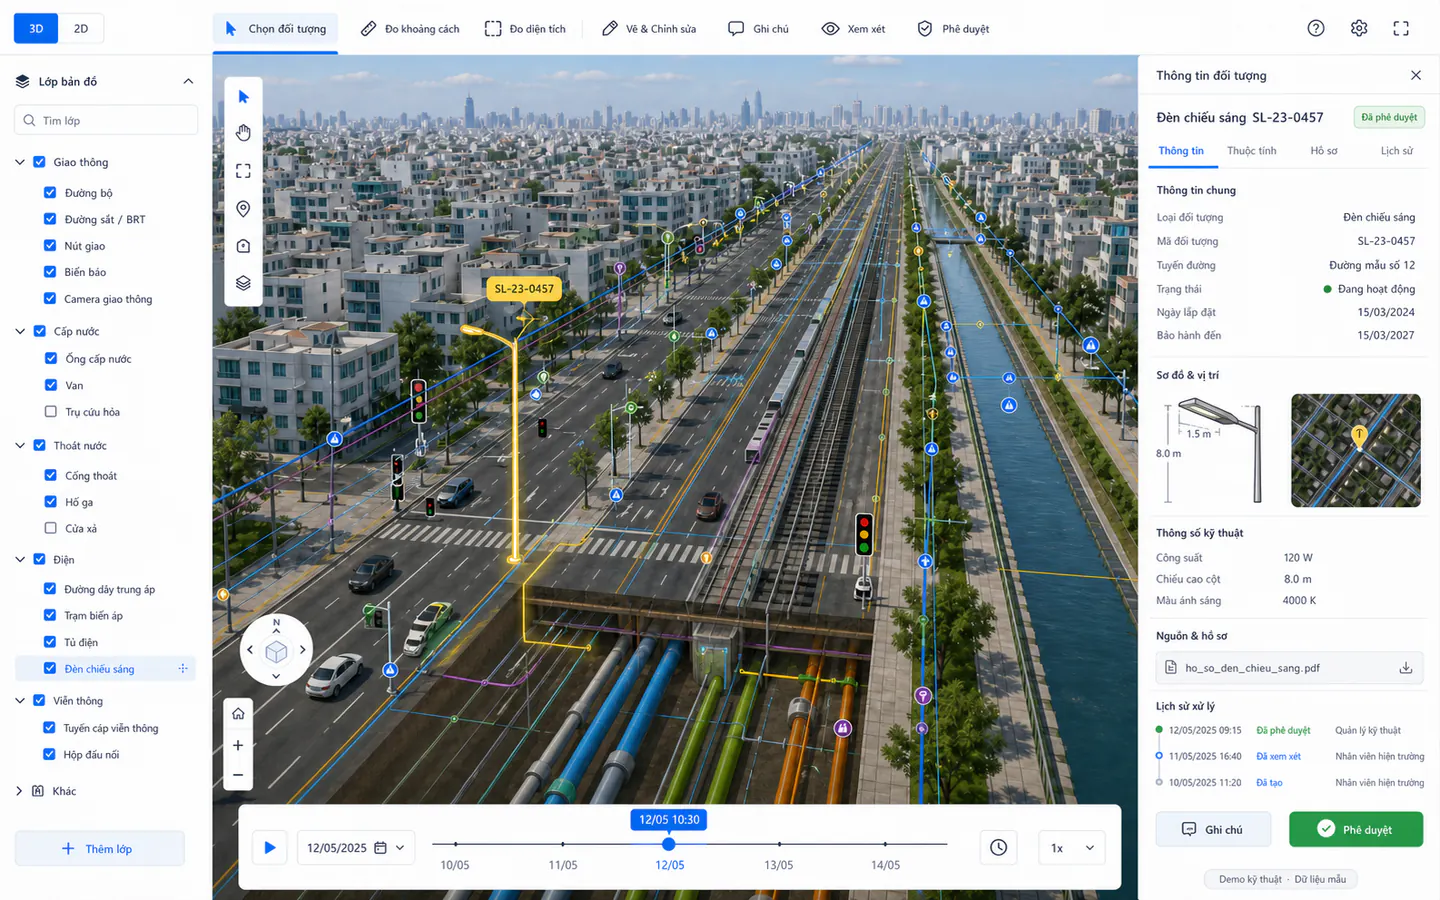Open the layers stack tool in map toolbar

point(243,283)
